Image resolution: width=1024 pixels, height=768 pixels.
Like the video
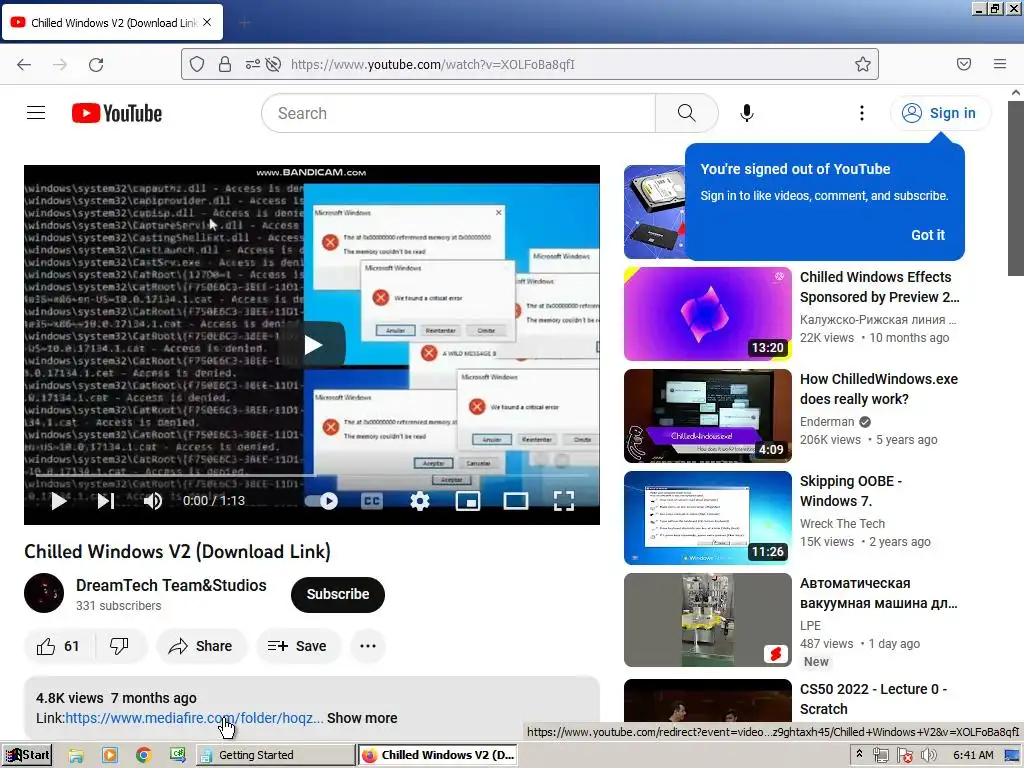tap(59, 646)
